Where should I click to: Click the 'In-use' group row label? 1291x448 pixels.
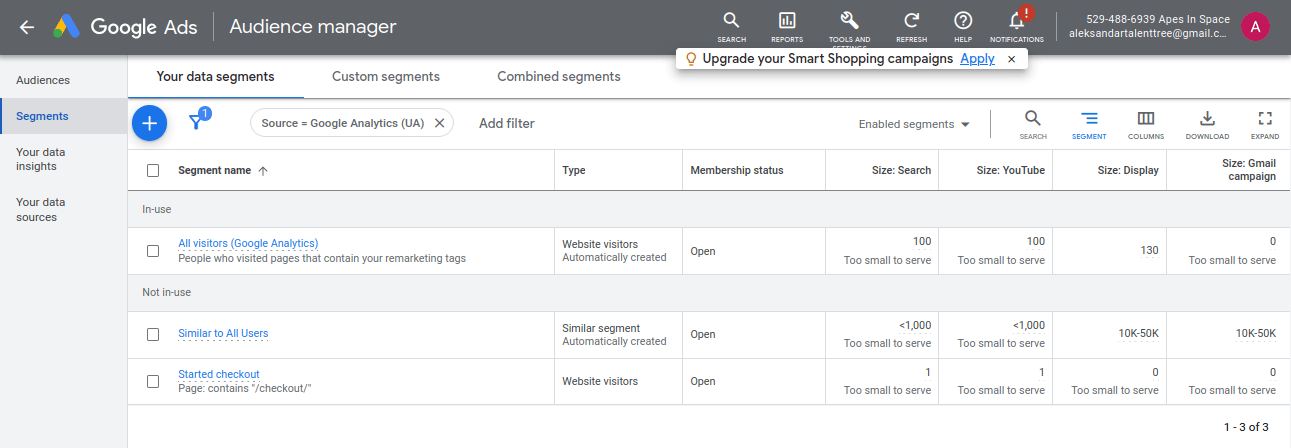[157, 210]
